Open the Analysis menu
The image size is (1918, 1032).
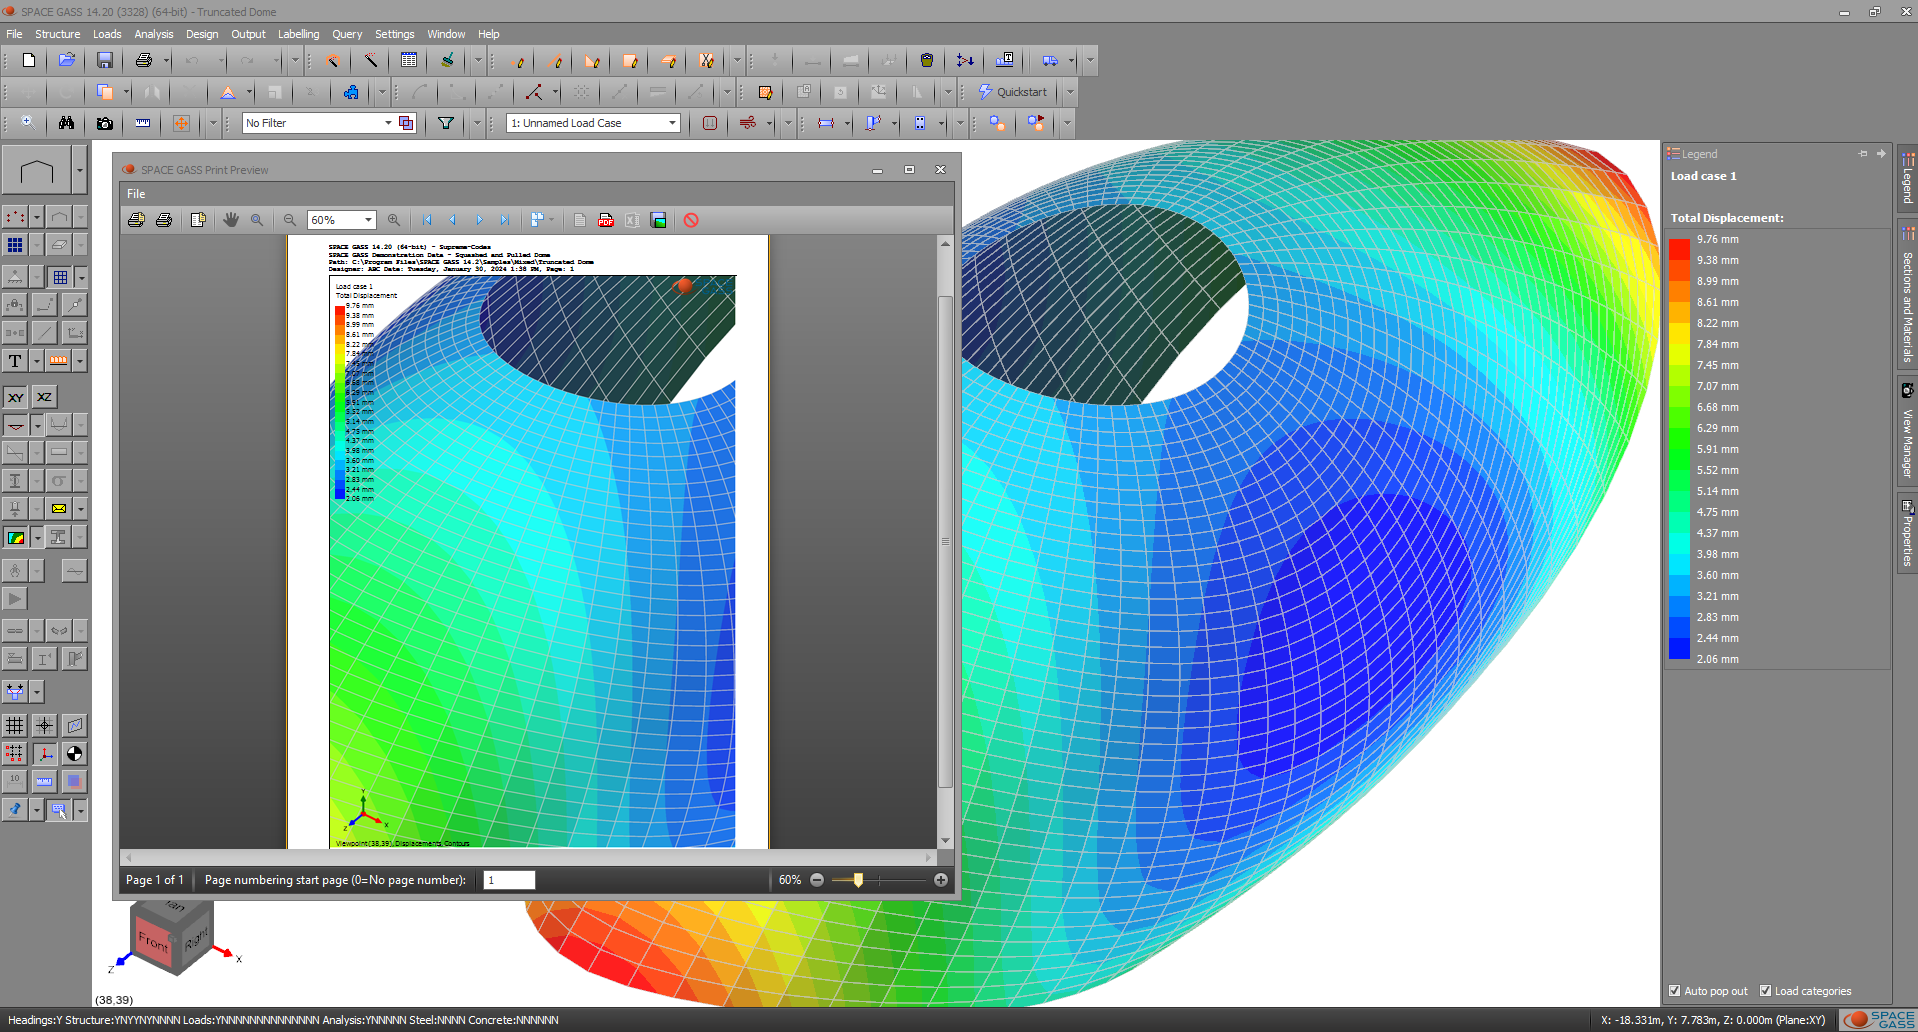153,34
